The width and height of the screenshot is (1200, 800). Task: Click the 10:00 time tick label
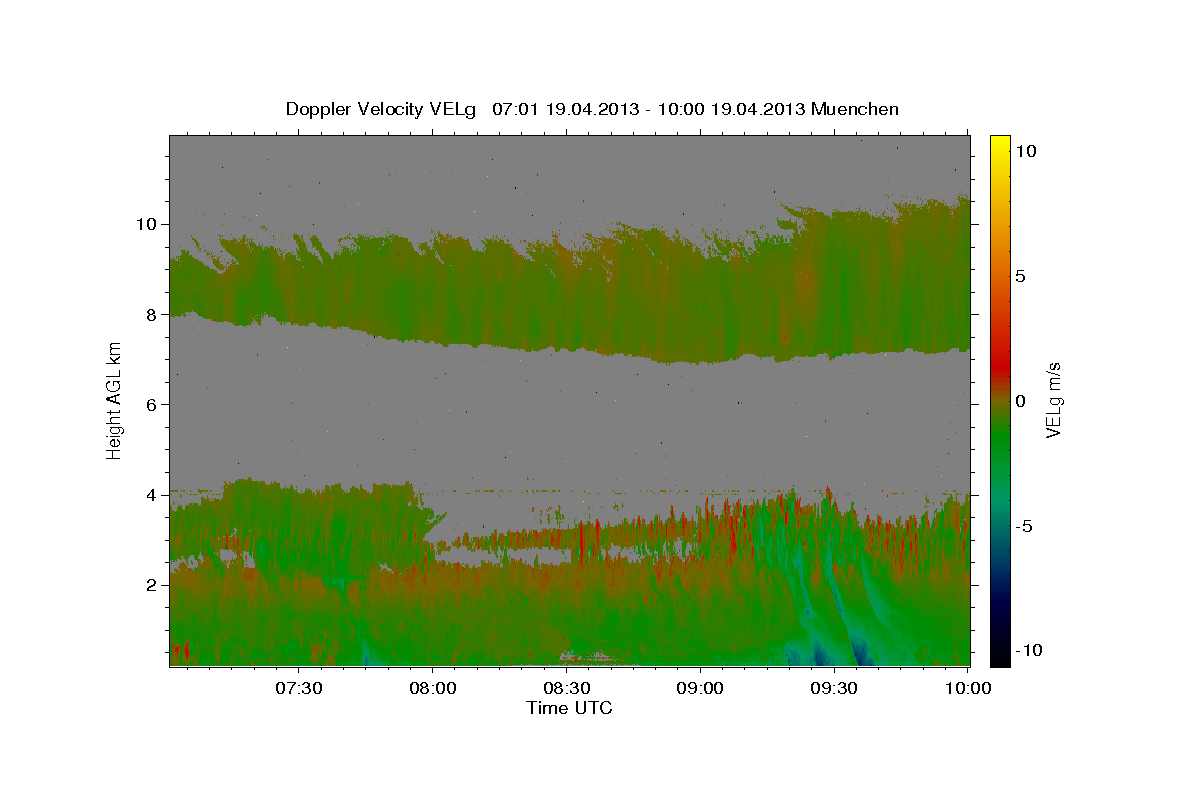[968, 689]
